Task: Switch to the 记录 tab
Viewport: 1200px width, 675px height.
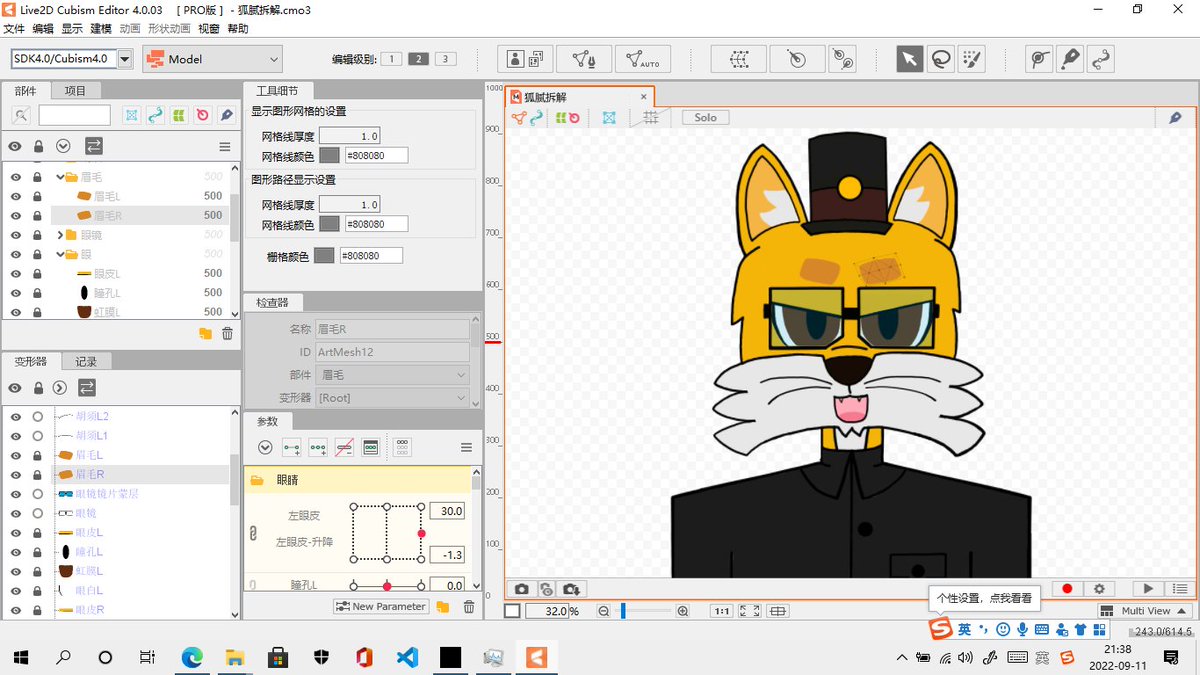Action: coord(87,362)
